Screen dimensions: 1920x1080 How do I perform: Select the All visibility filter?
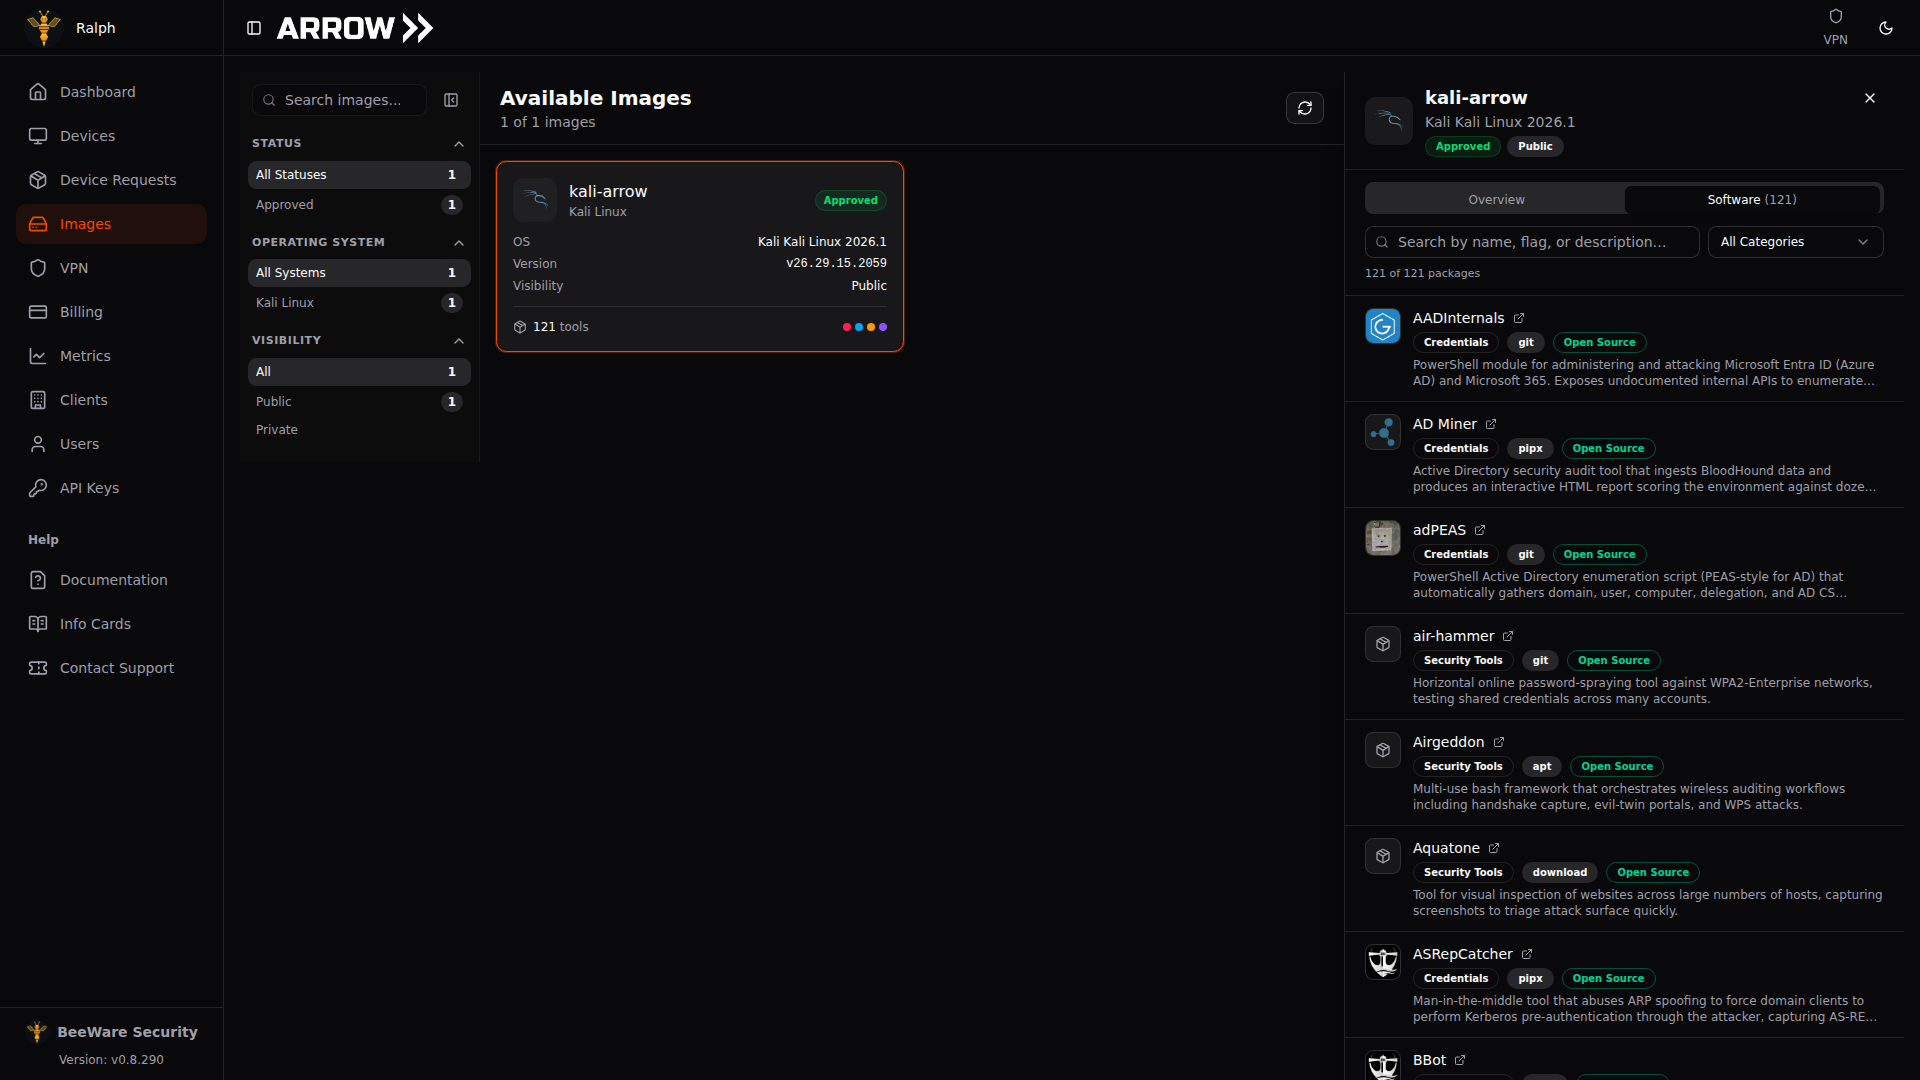[359, 372]
